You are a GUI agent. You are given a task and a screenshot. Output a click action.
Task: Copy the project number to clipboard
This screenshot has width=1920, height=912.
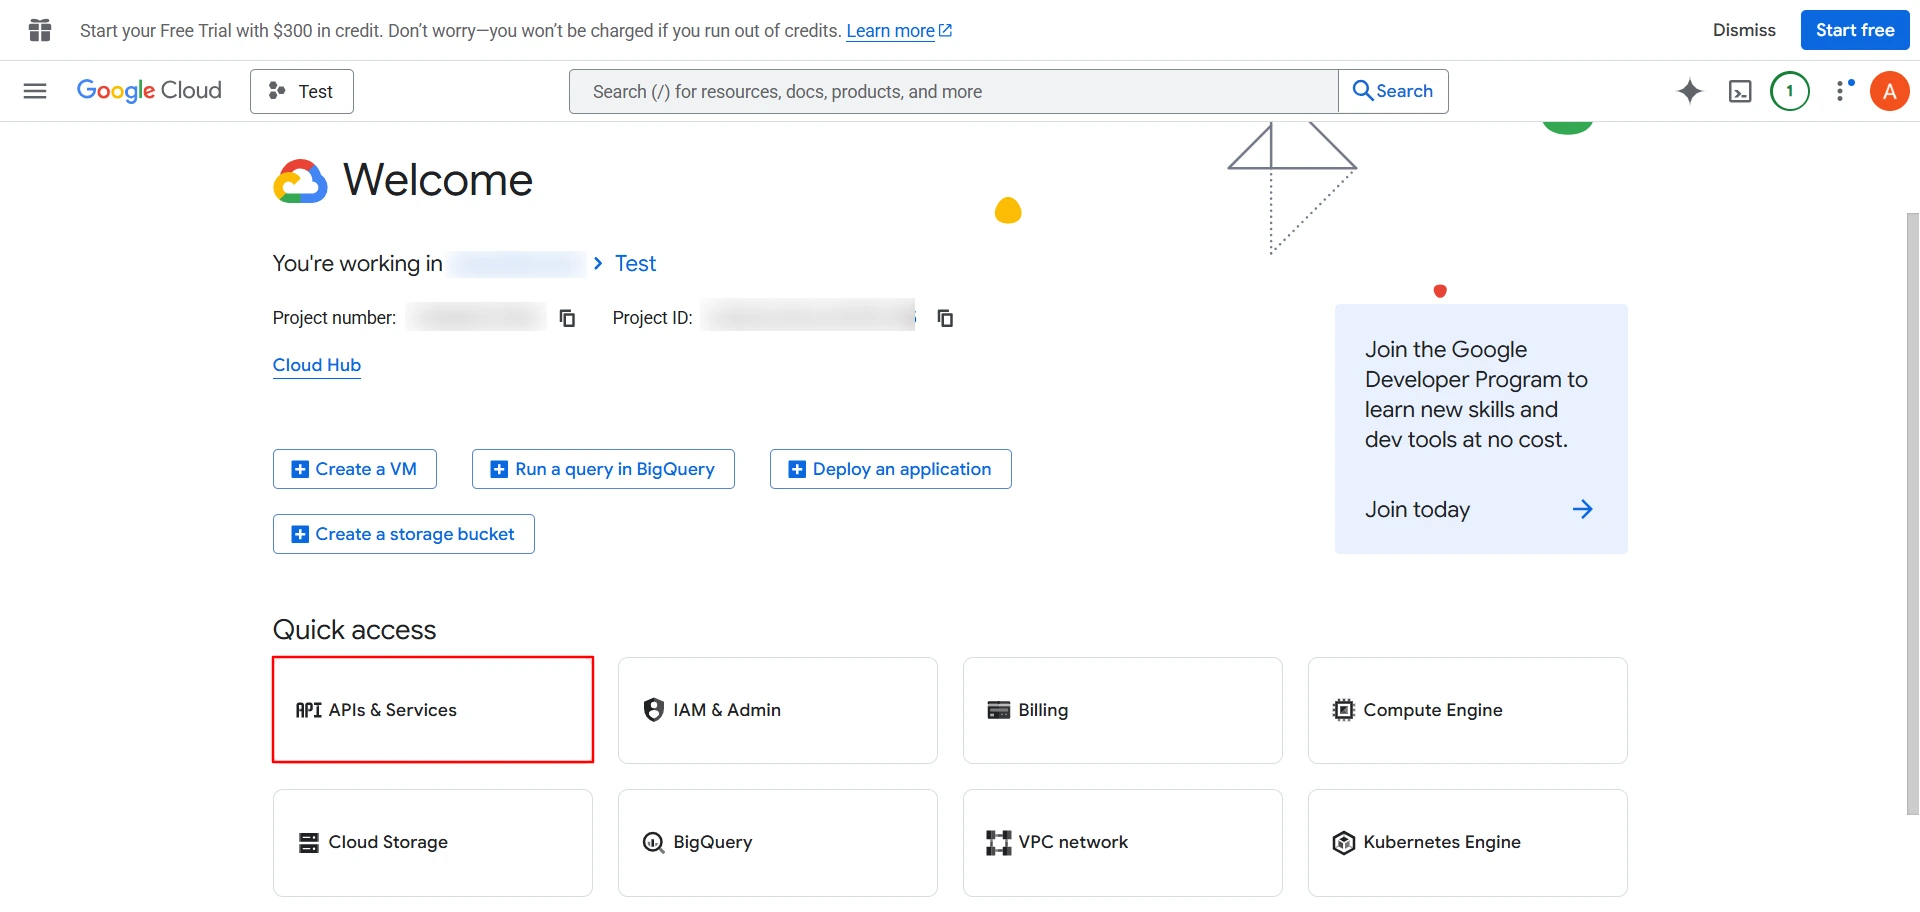(x=567, y=318)
